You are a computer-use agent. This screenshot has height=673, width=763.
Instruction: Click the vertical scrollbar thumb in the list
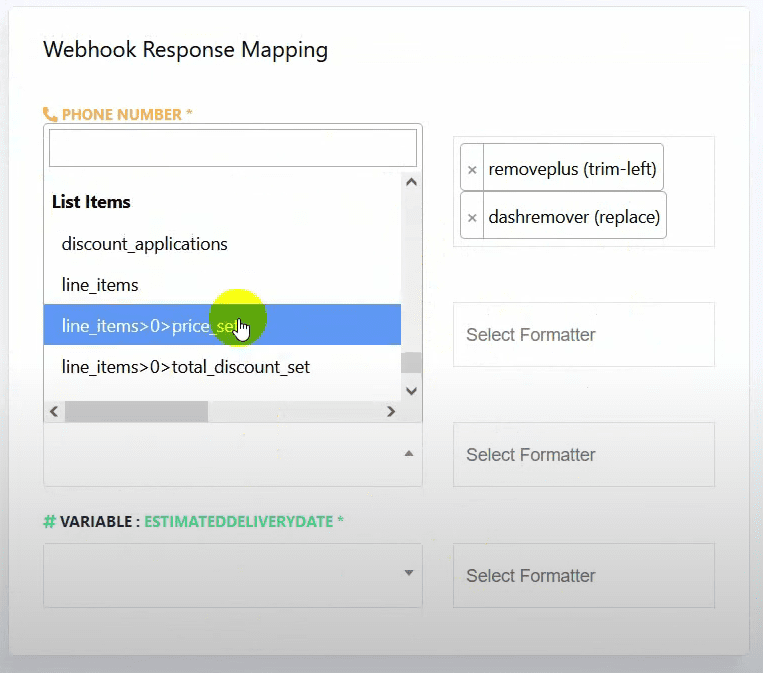tap(411, 362)
